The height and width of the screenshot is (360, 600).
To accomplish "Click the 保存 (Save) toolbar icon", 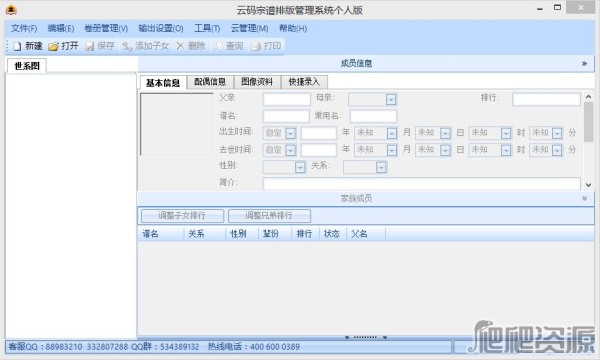I will coord(90,46).
